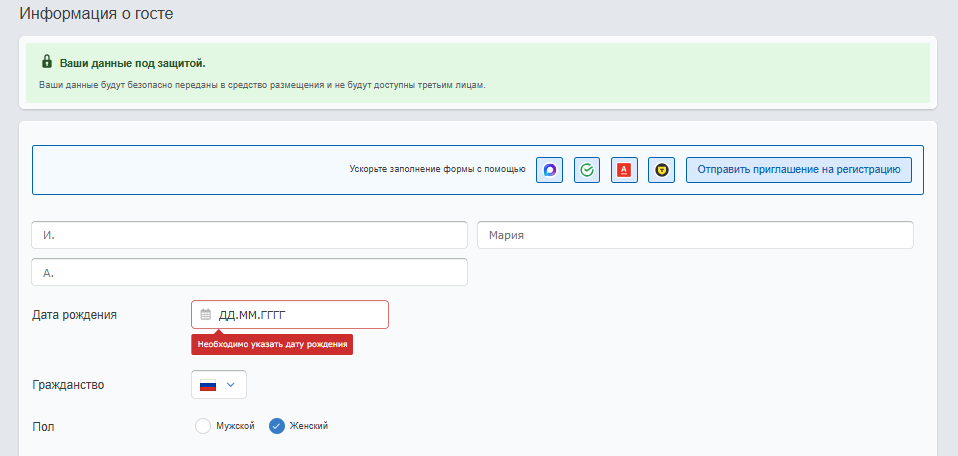Click the yellow-black T-Bank shield icon

(661, 170)
